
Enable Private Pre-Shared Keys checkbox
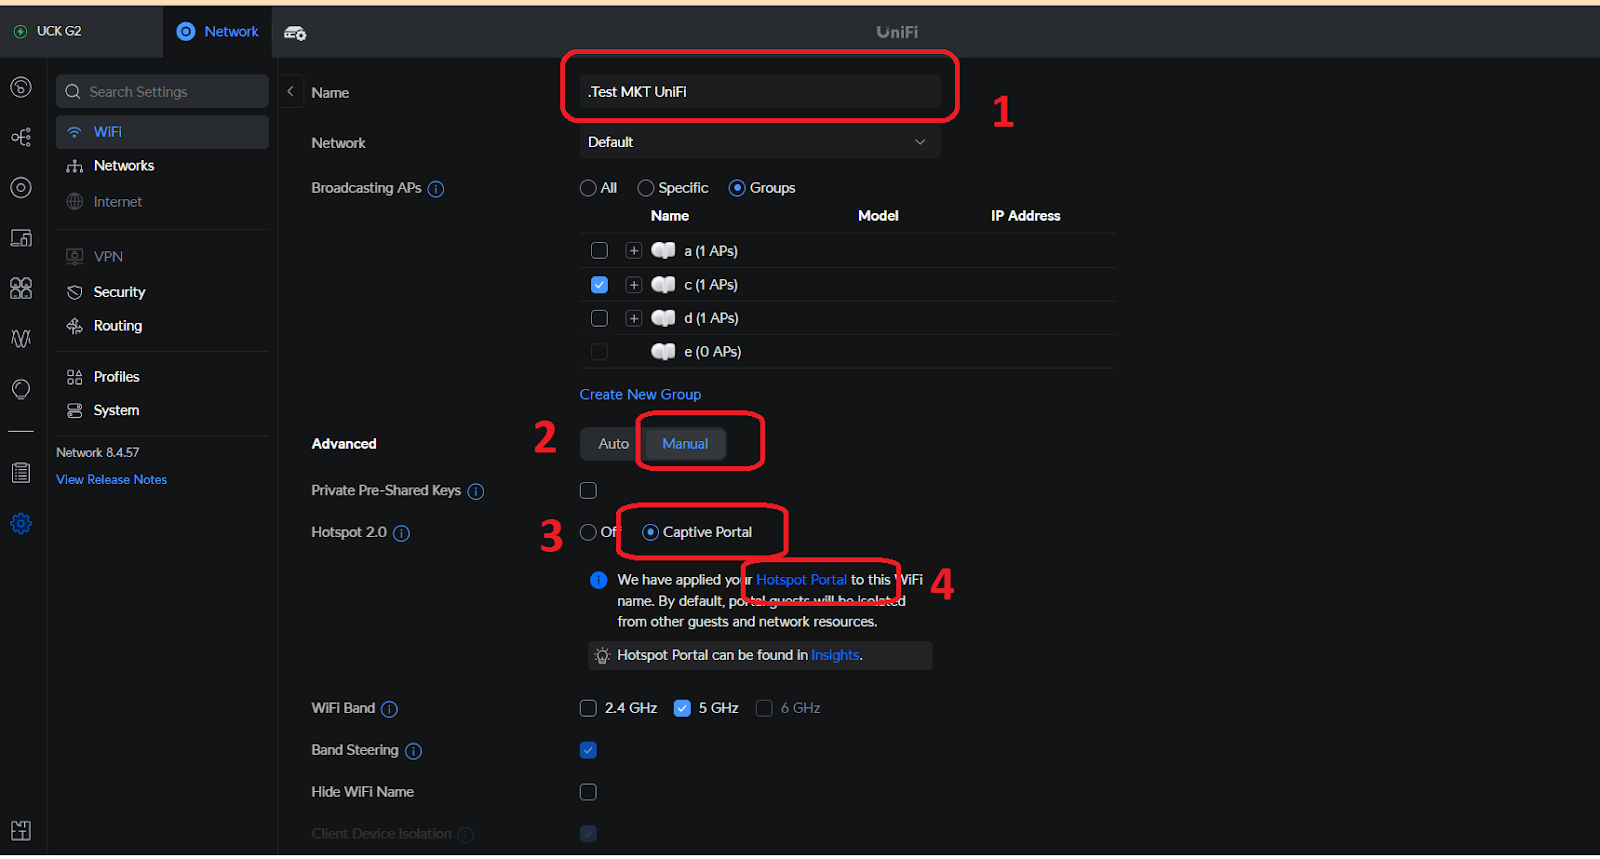tap(588, 490)
